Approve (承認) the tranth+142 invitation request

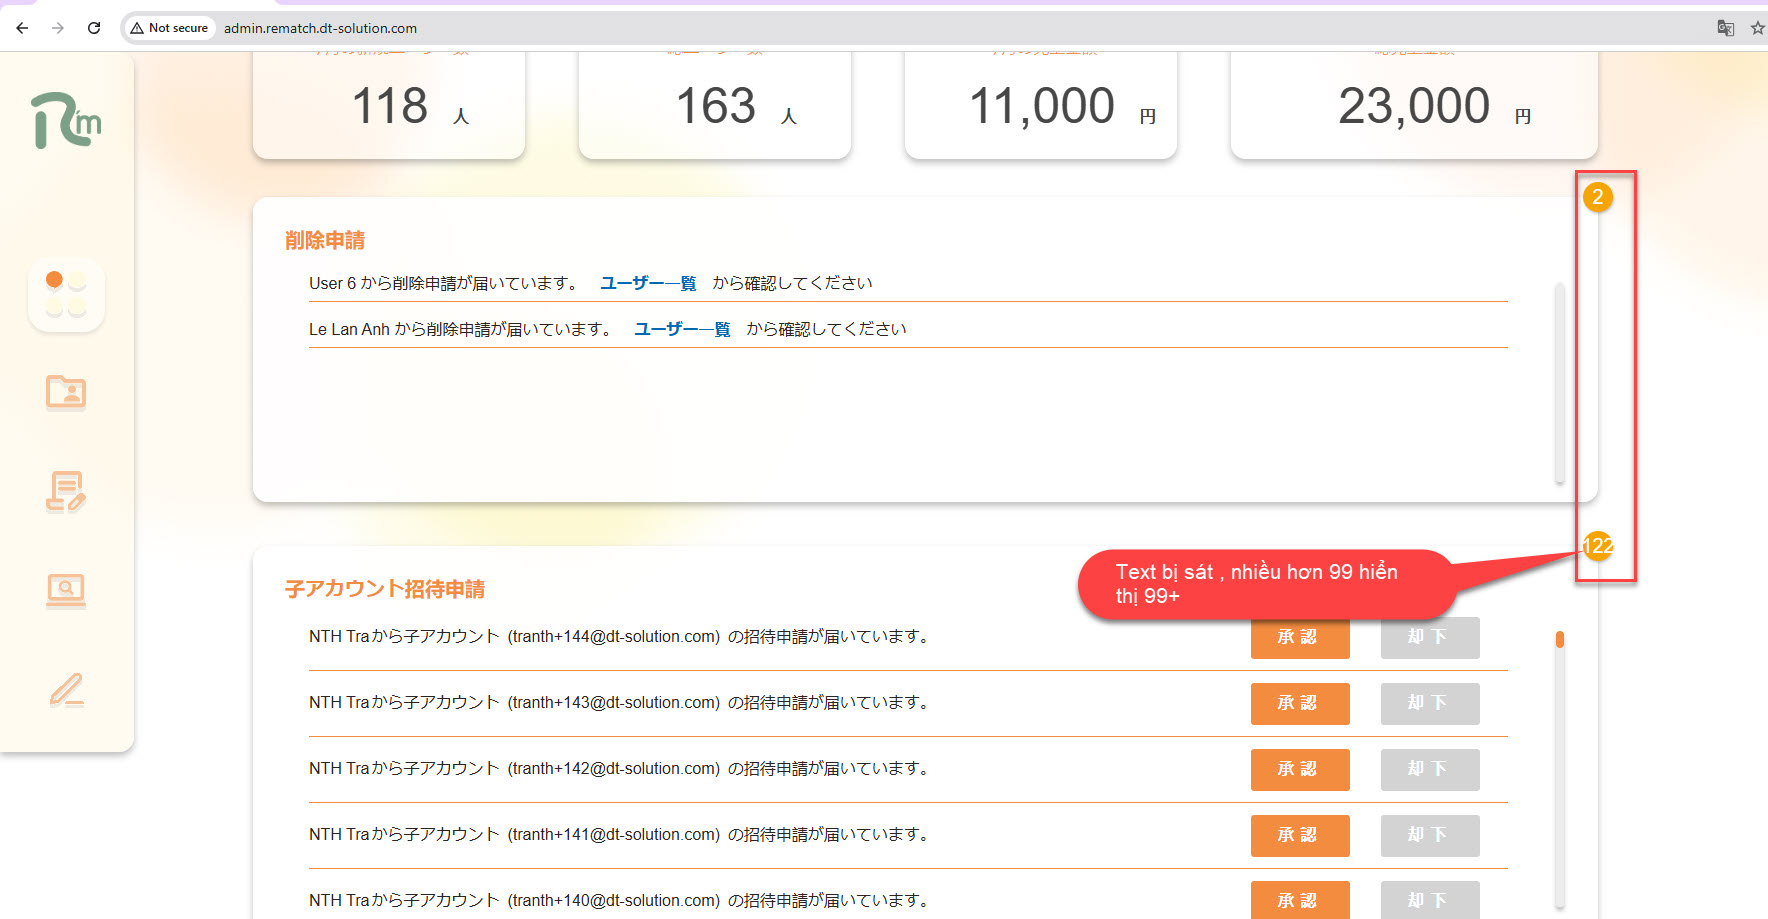click(x=1299, y=769)
